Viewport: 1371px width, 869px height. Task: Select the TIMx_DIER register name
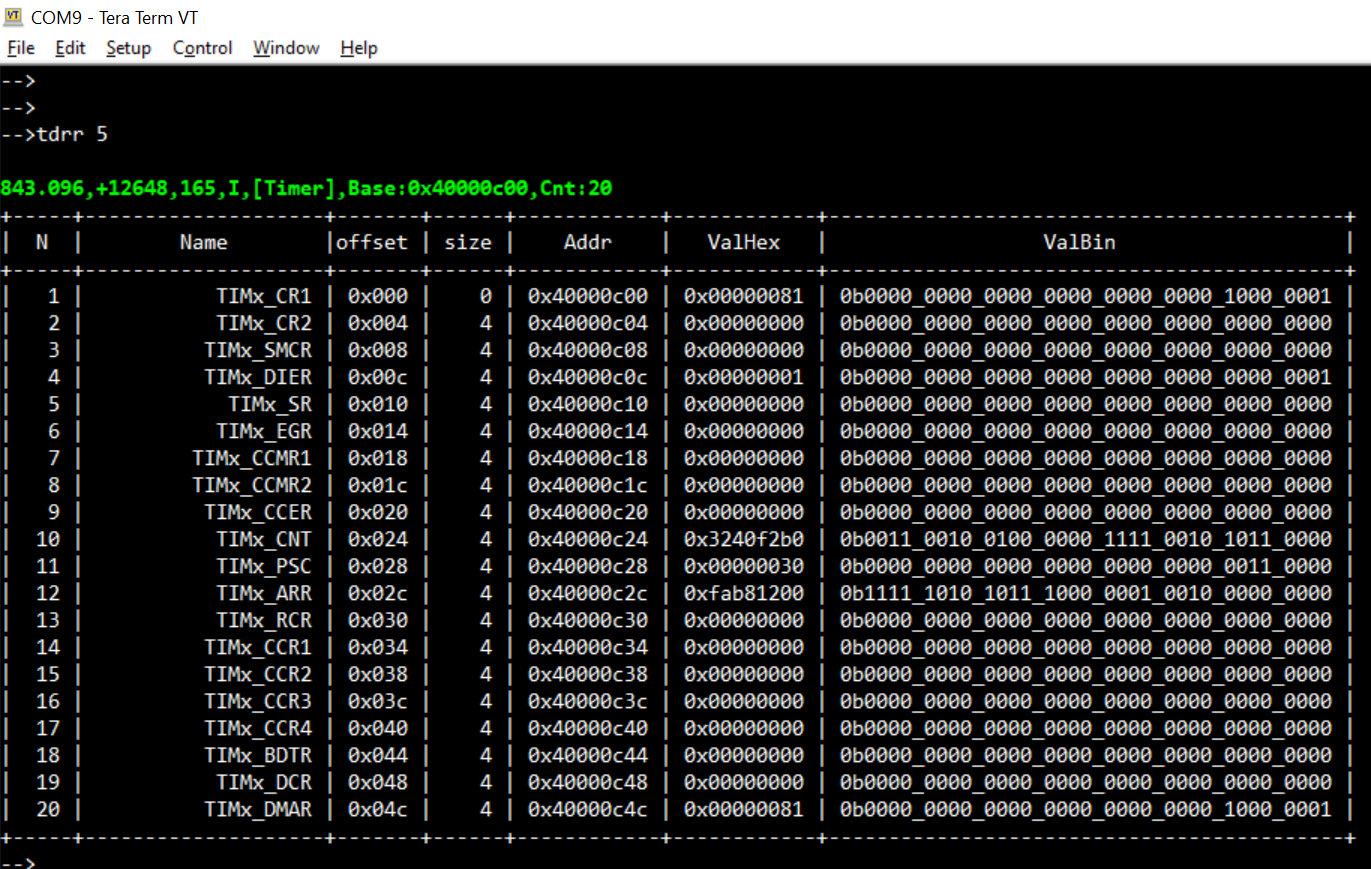(x=258, y=377)
